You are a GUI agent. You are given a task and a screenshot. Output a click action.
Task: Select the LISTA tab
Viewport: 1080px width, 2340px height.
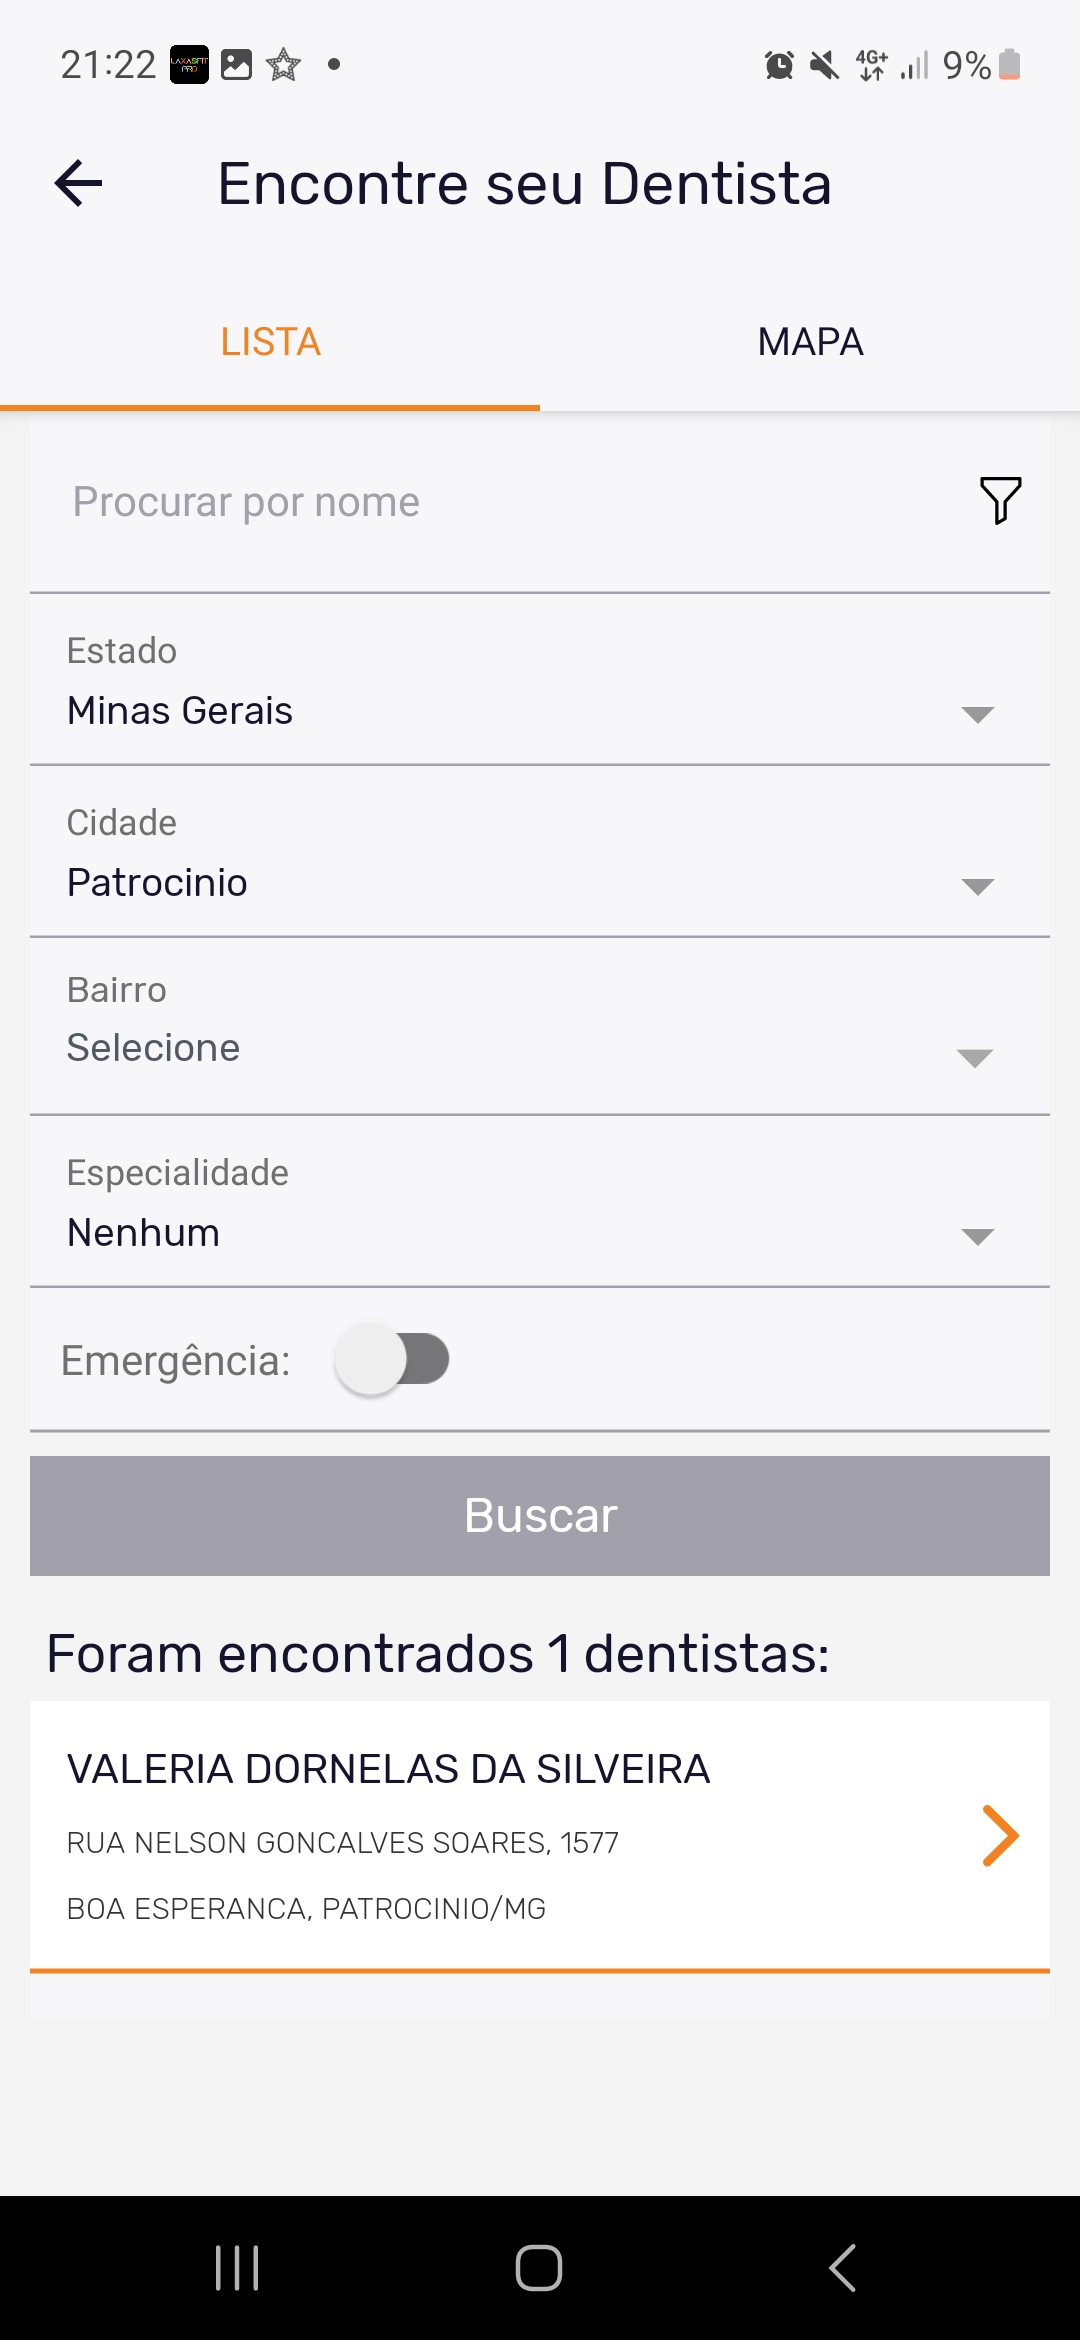pos(270,342)
